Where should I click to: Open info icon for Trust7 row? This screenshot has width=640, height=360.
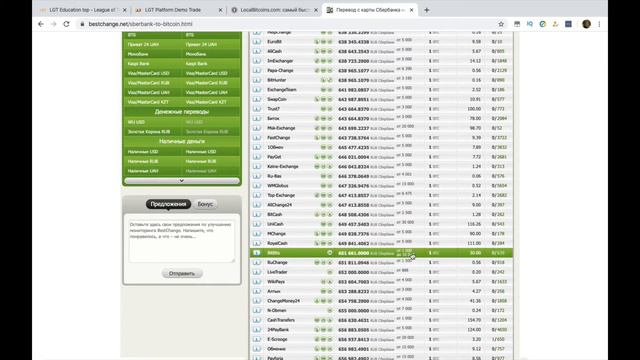point(257,109)
